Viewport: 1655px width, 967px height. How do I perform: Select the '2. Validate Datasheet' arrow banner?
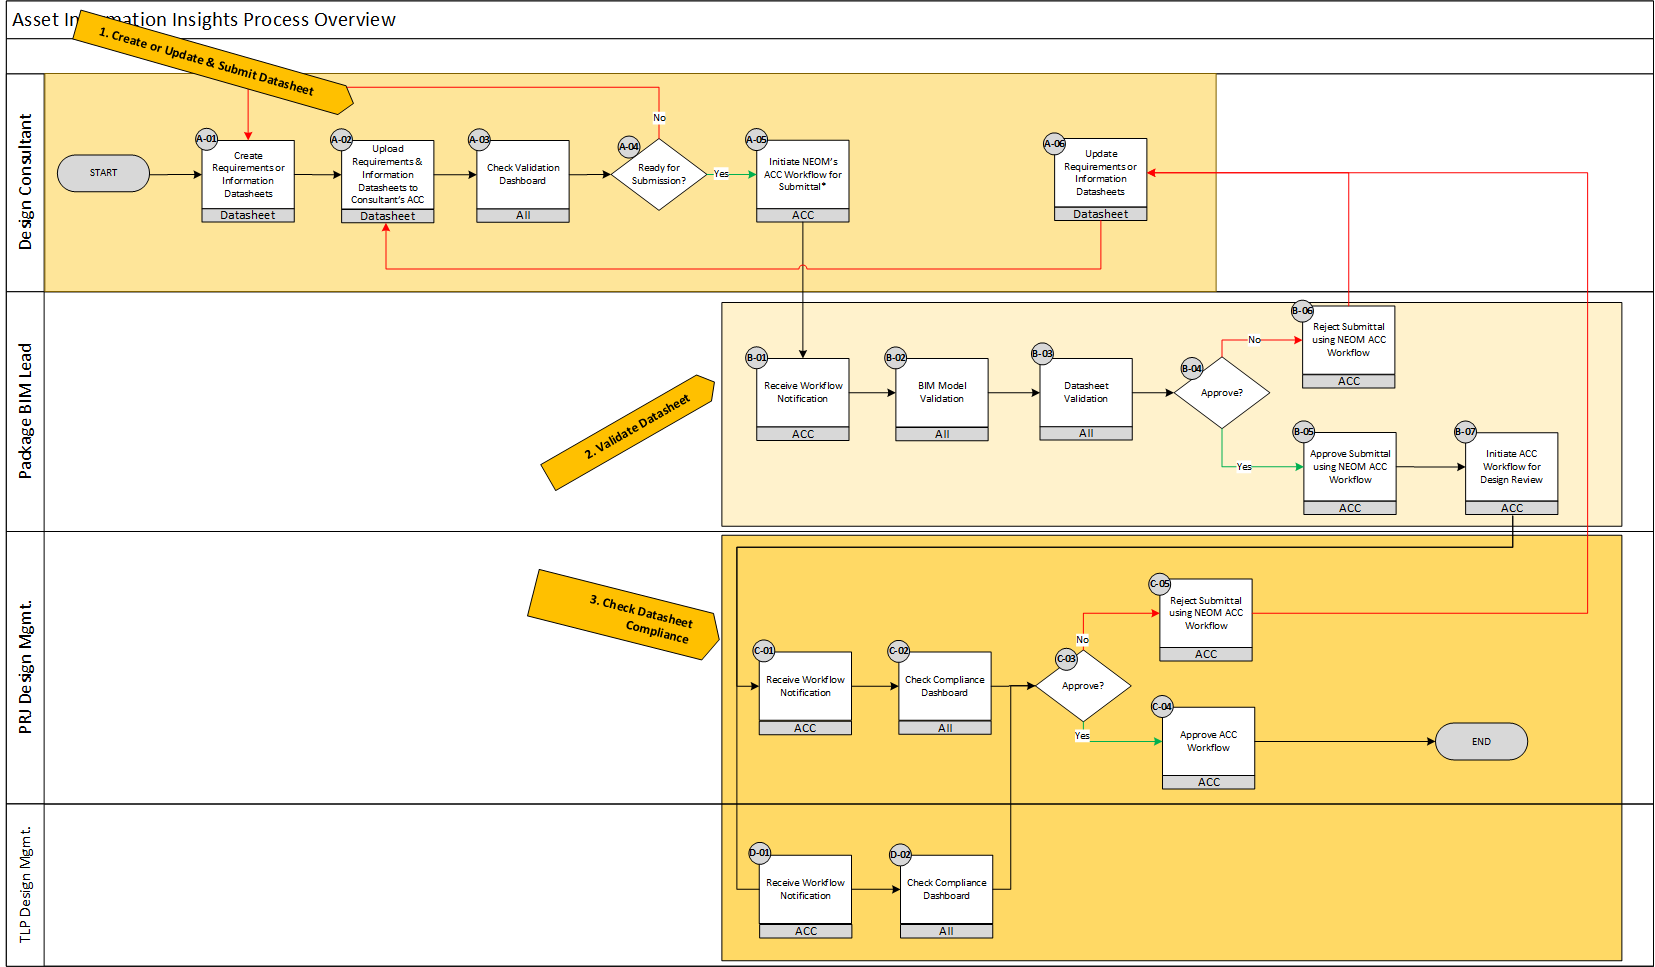[x=630, y=433]
